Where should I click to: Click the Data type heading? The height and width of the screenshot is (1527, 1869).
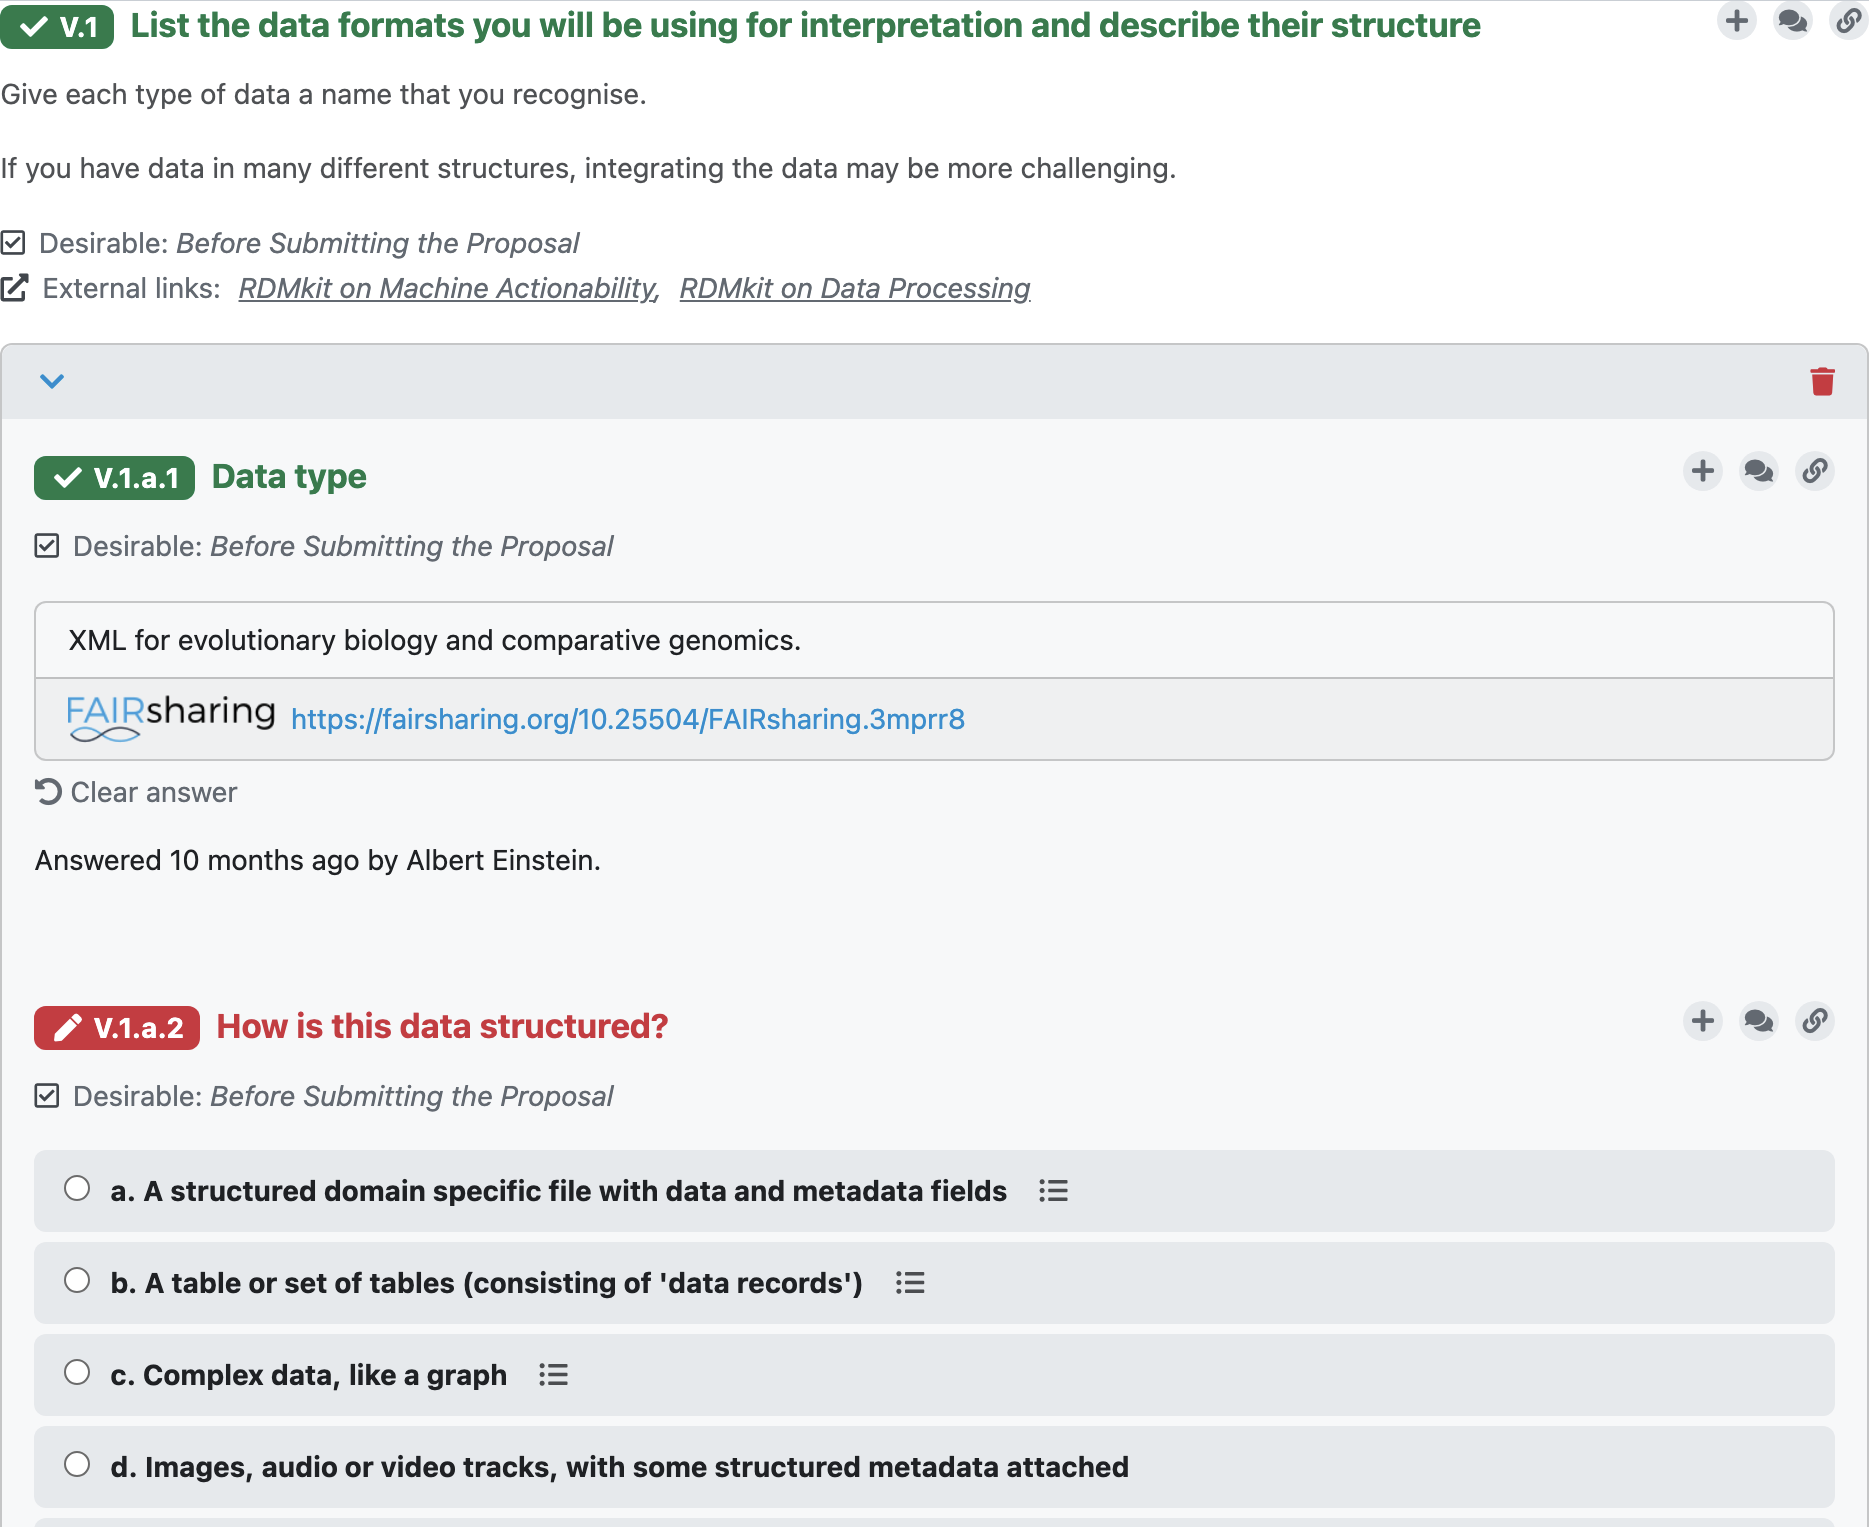pyautogui.click(x=289, y=477)
